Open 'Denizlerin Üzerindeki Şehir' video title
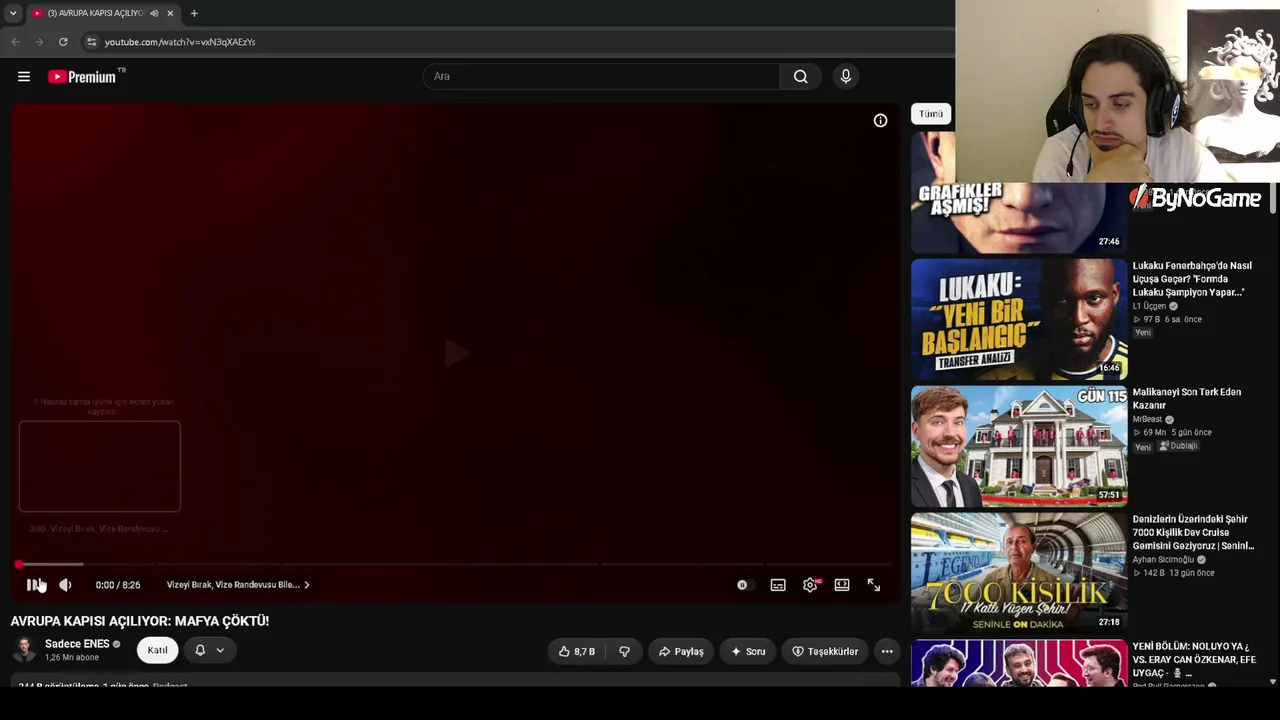This screenshot has width=1280, height=720. coord(1193,533)
